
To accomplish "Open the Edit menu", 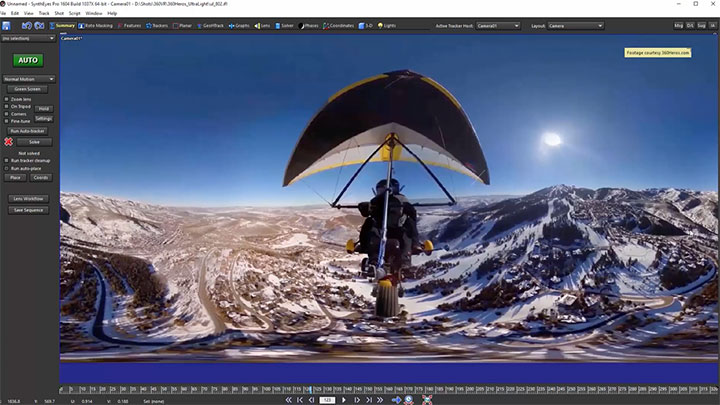I will [x=15, y=13].
